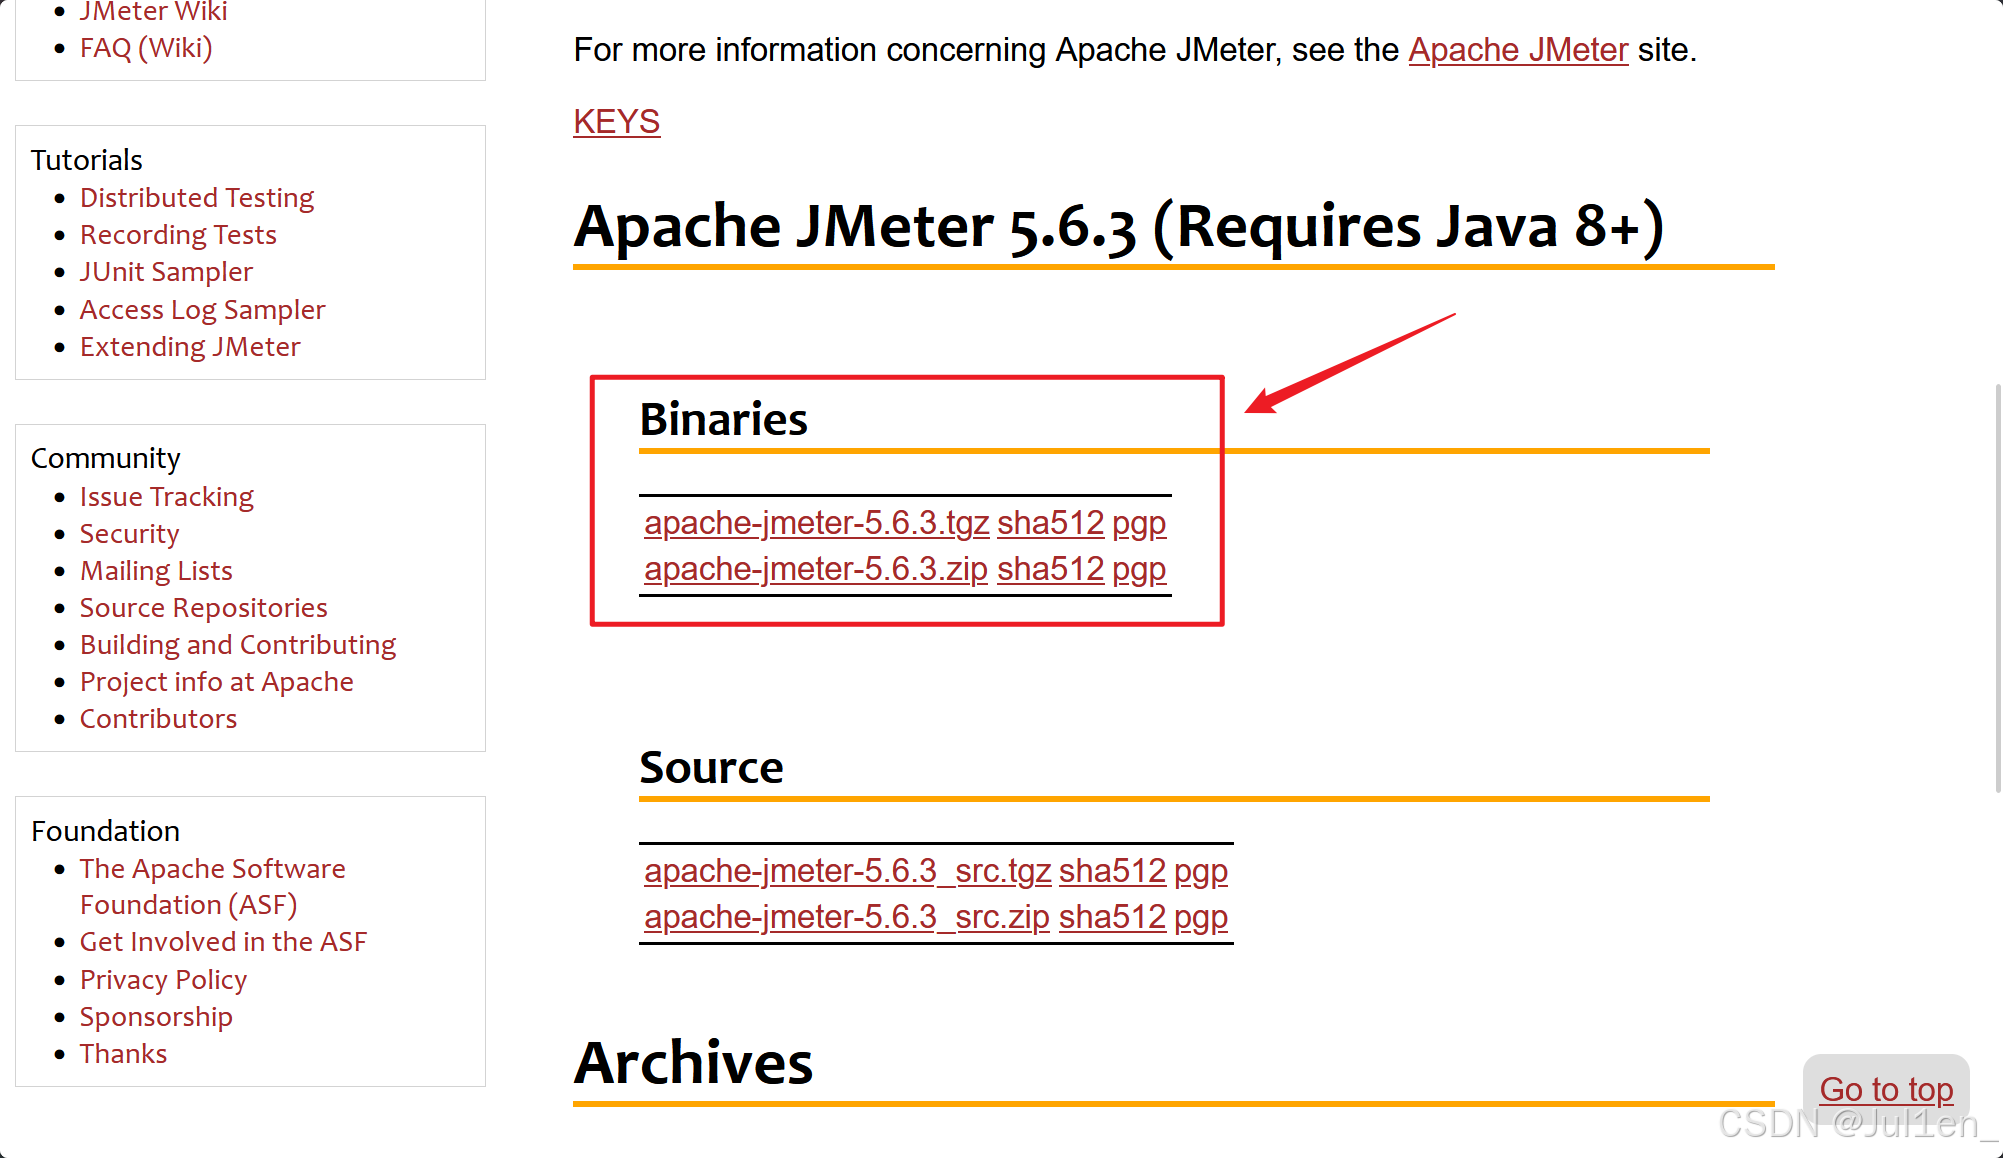
Task: Visit the Apache JMeter site link
Action: [x=1518, y=50]
